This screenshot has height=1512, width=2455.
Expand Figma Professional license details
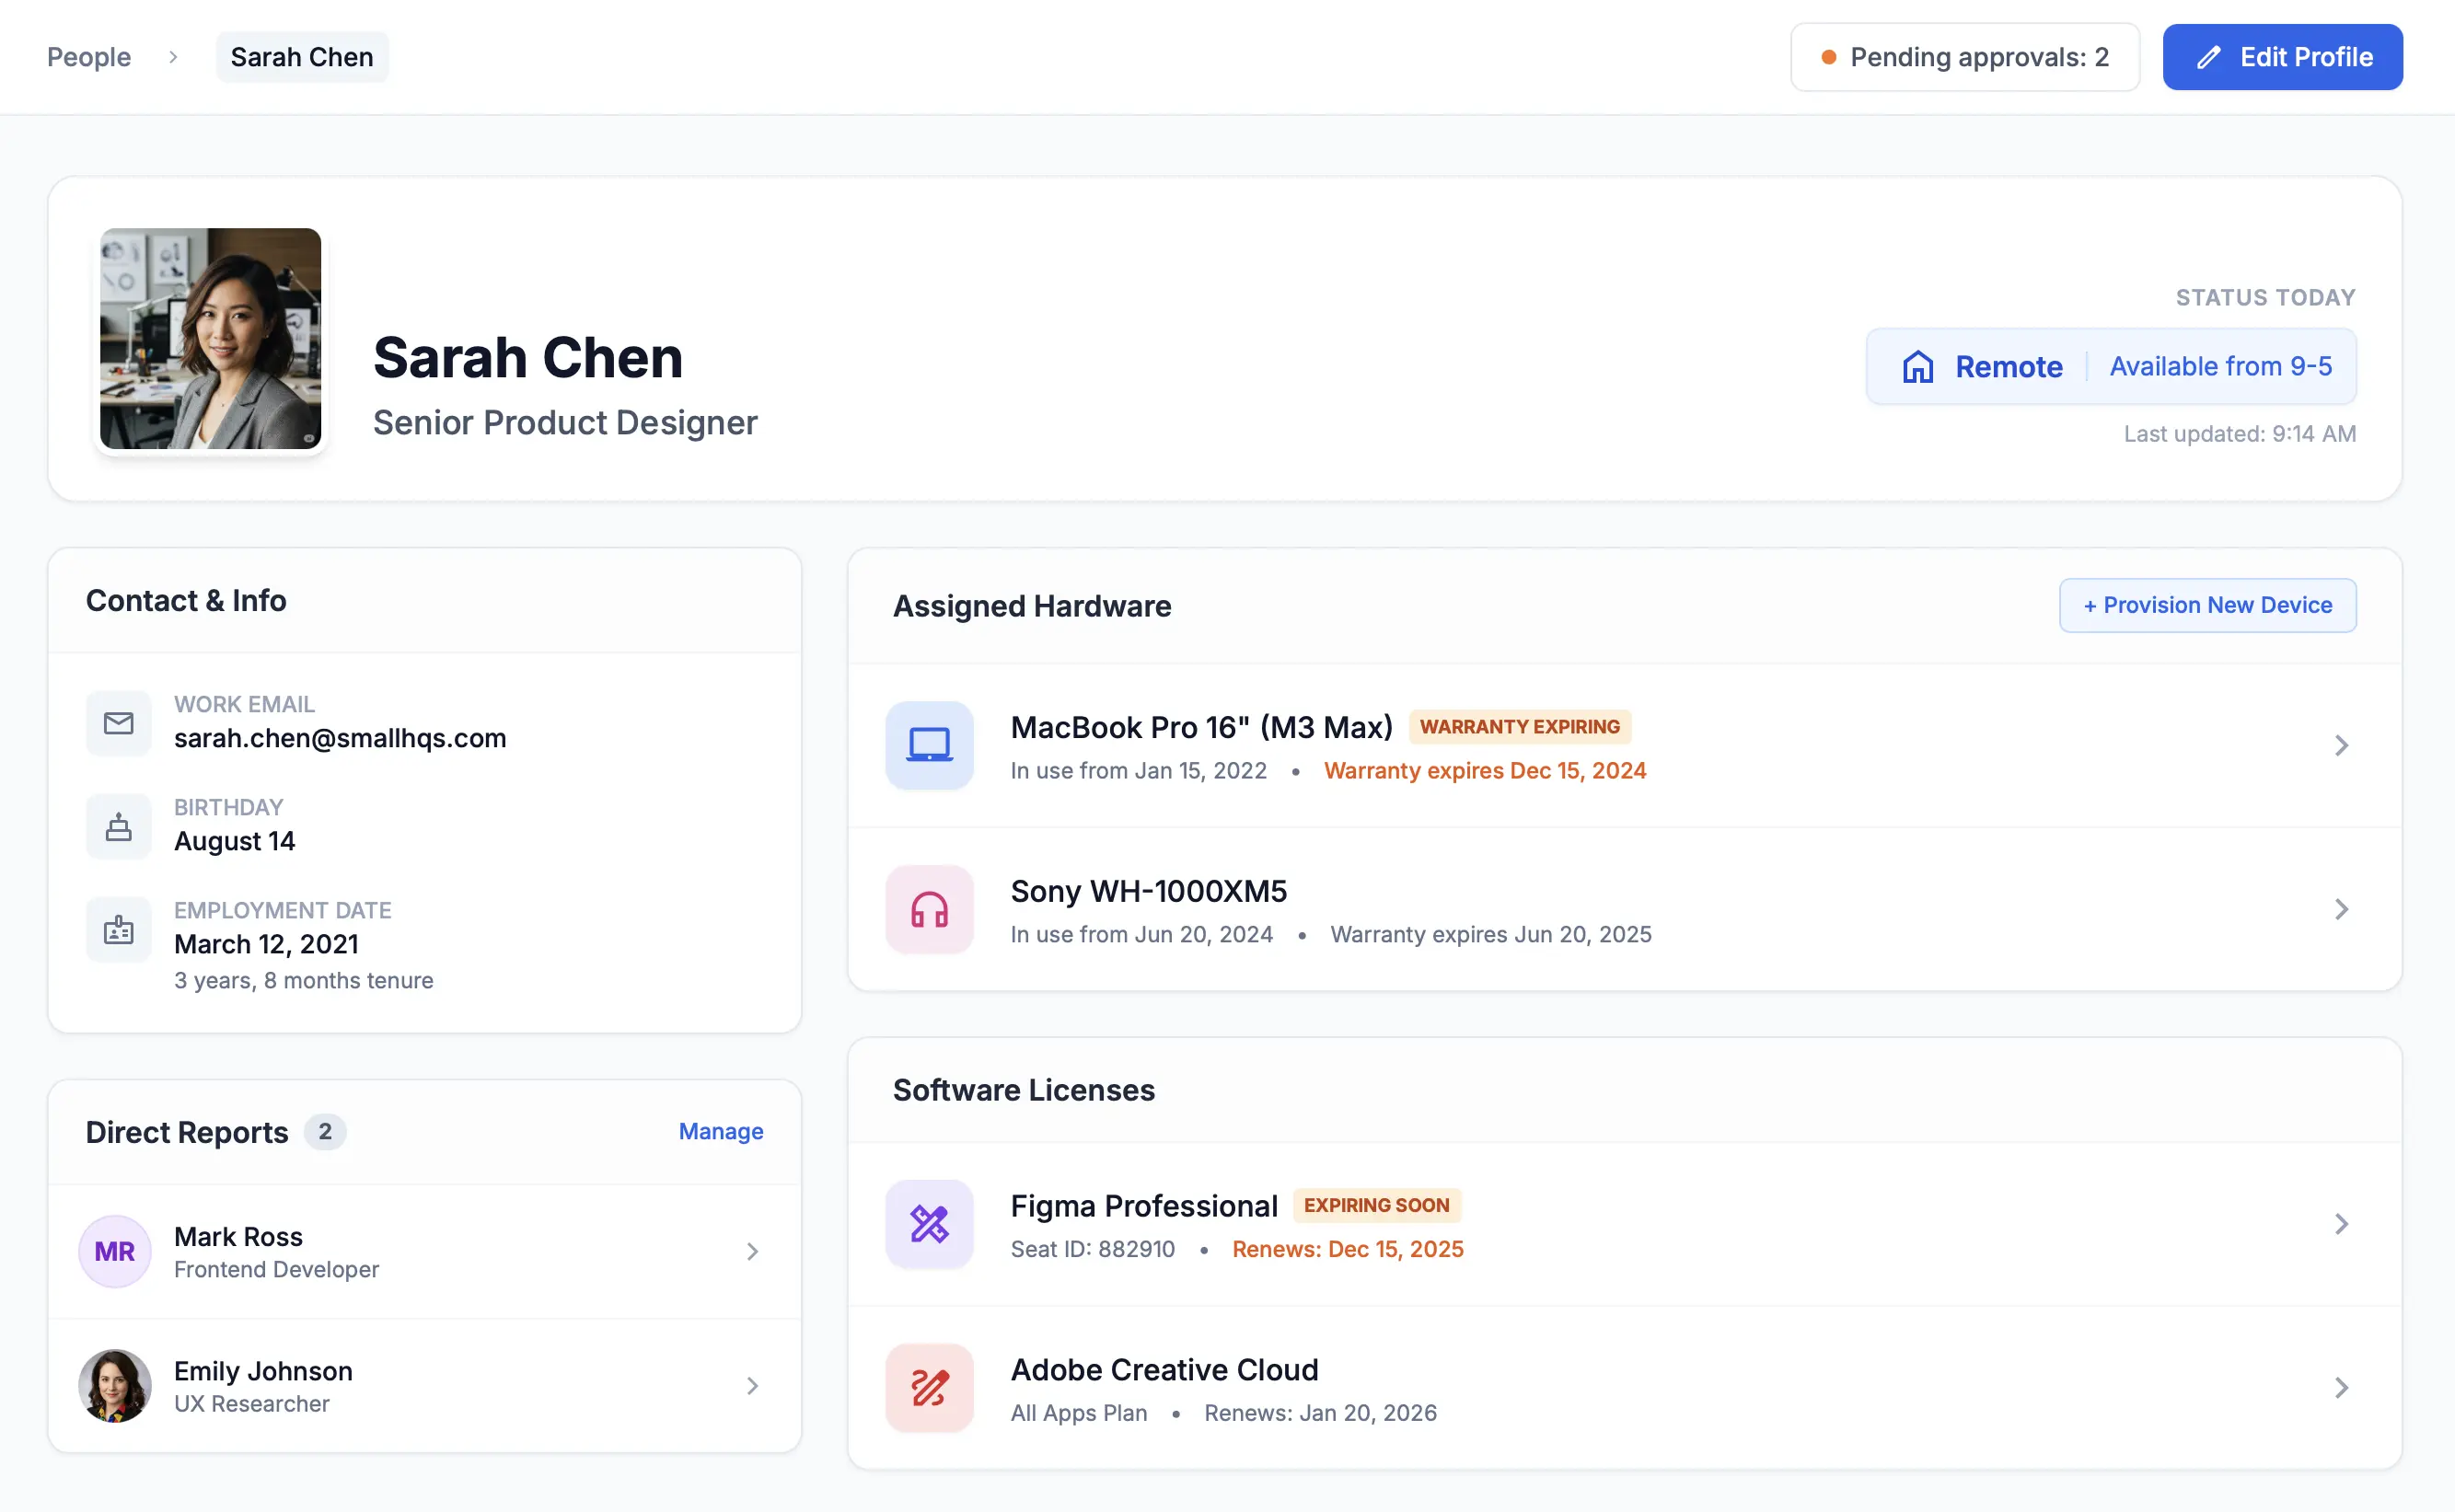click(2341, 1223)
